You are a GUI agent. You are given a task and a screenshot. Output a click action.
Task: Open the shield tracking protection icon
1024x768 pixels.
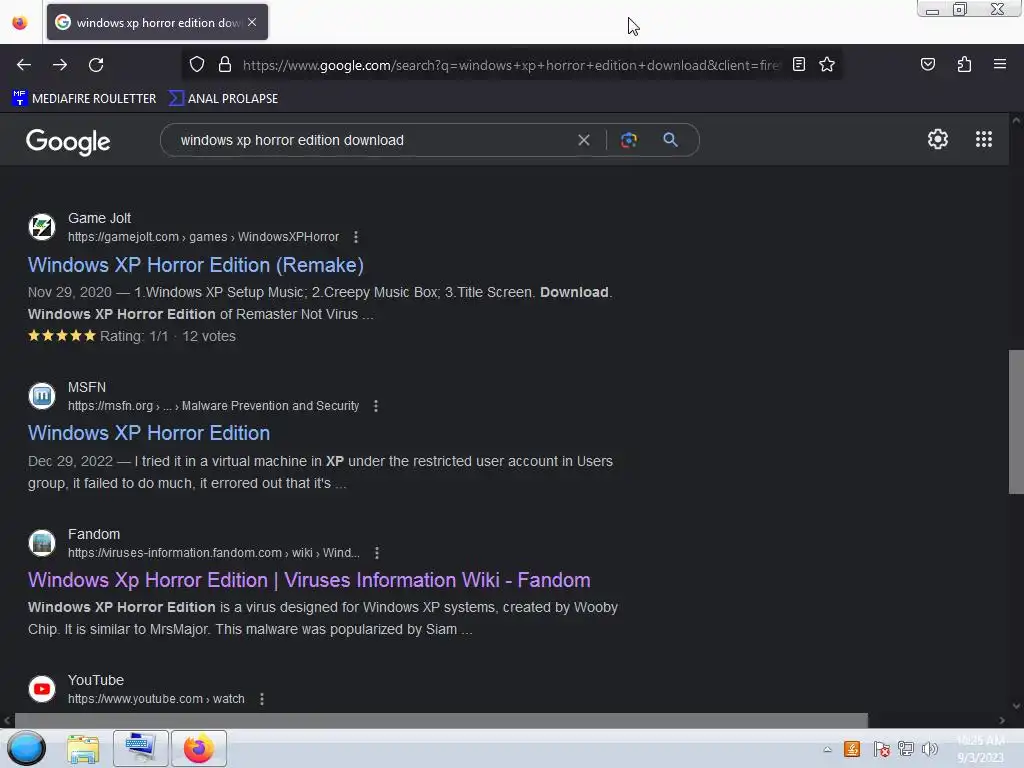(197, 64)
